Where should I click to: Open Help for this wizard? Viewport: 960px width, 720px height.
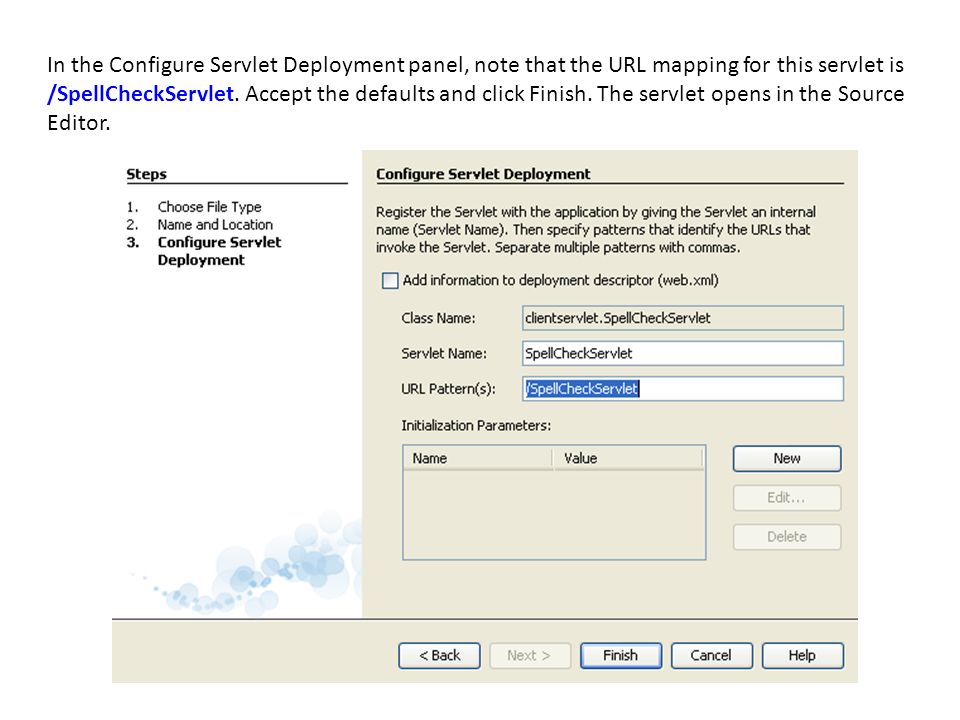803,656
